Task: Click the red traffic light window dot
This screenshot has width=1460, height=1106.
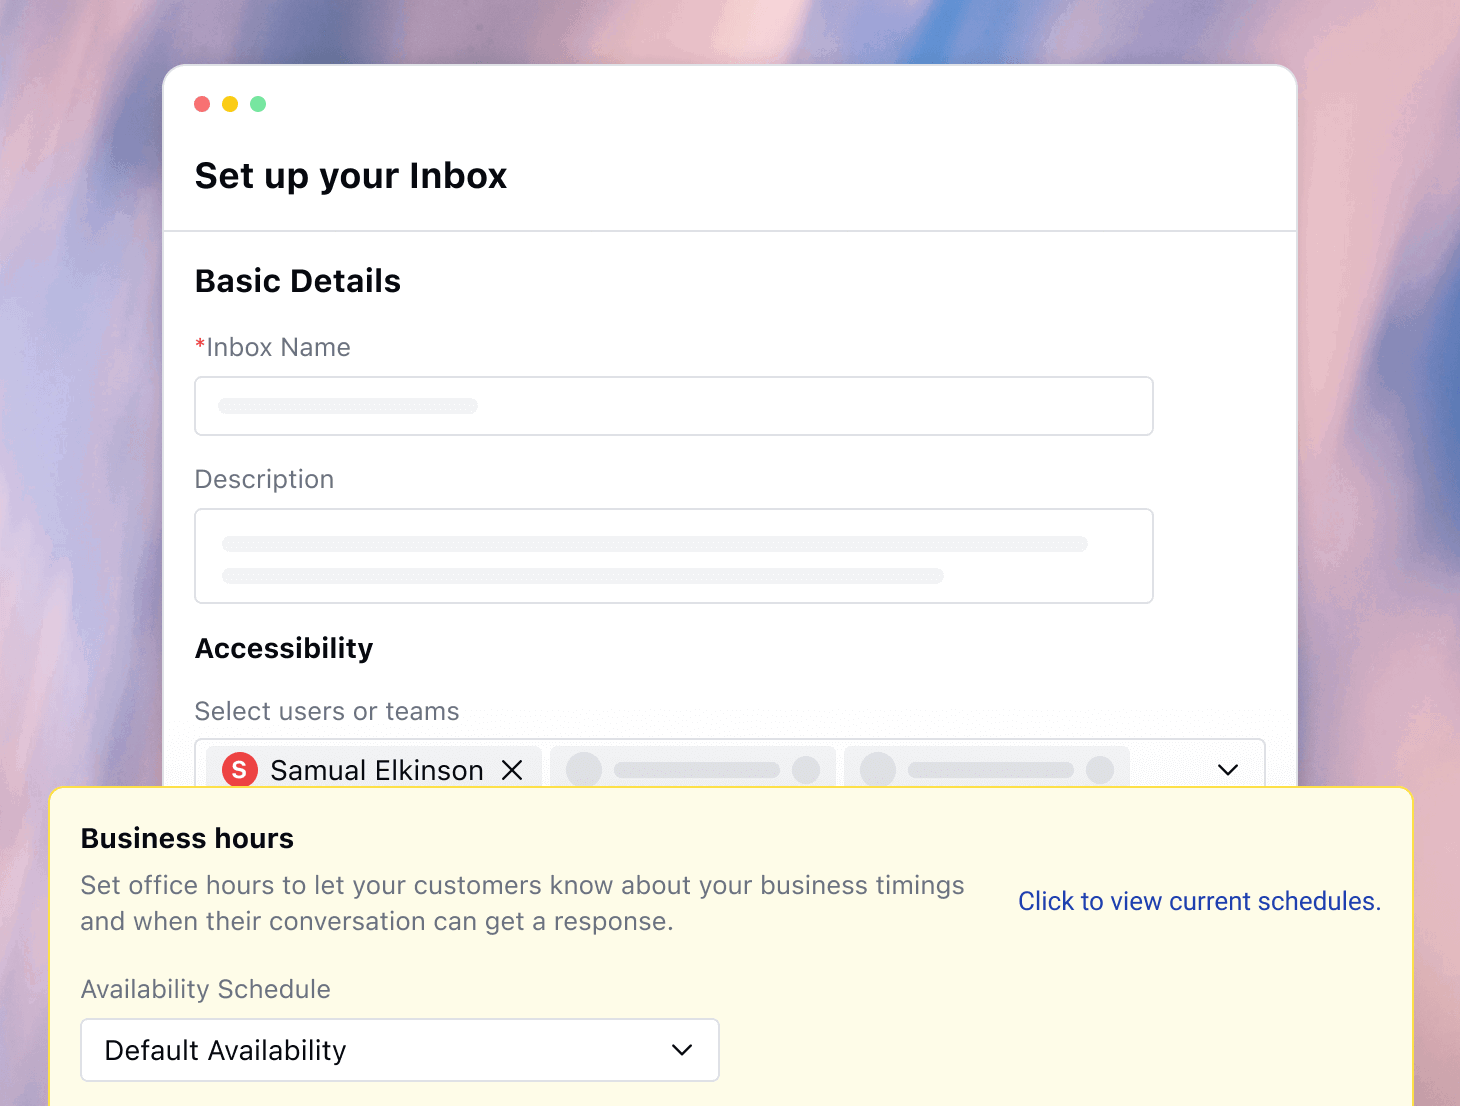Action: point(202,103)
